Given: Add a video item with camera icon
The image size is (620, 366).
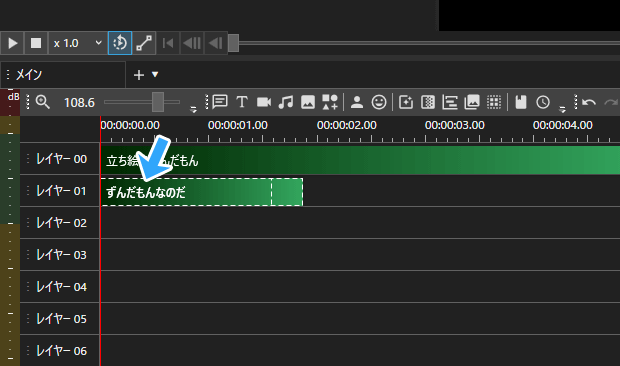Looking at the screenshot, I should (x=264, y=102).
